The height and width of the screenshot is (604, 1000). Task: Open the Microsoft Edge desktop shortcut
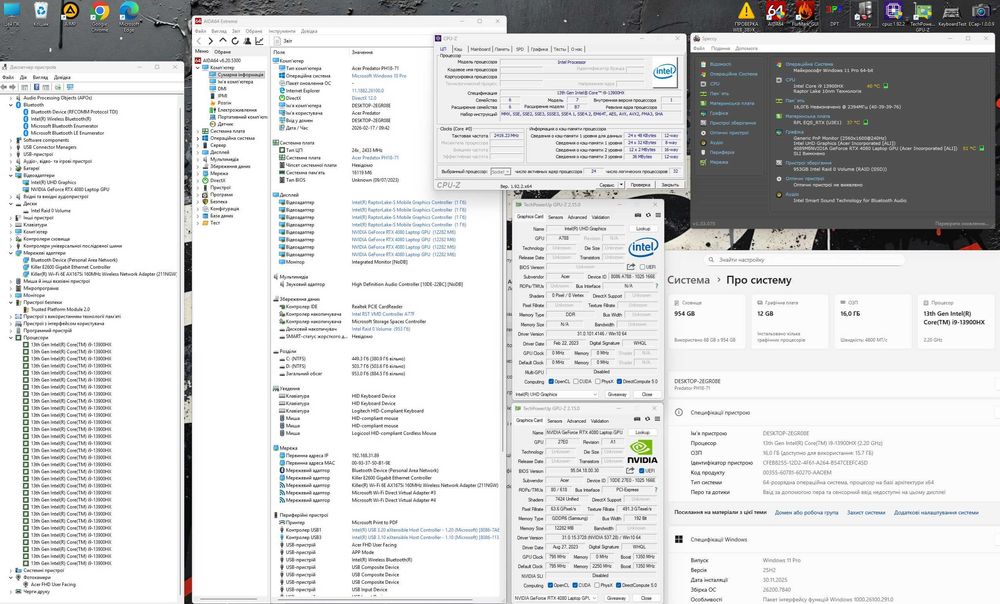click(129, 15)
